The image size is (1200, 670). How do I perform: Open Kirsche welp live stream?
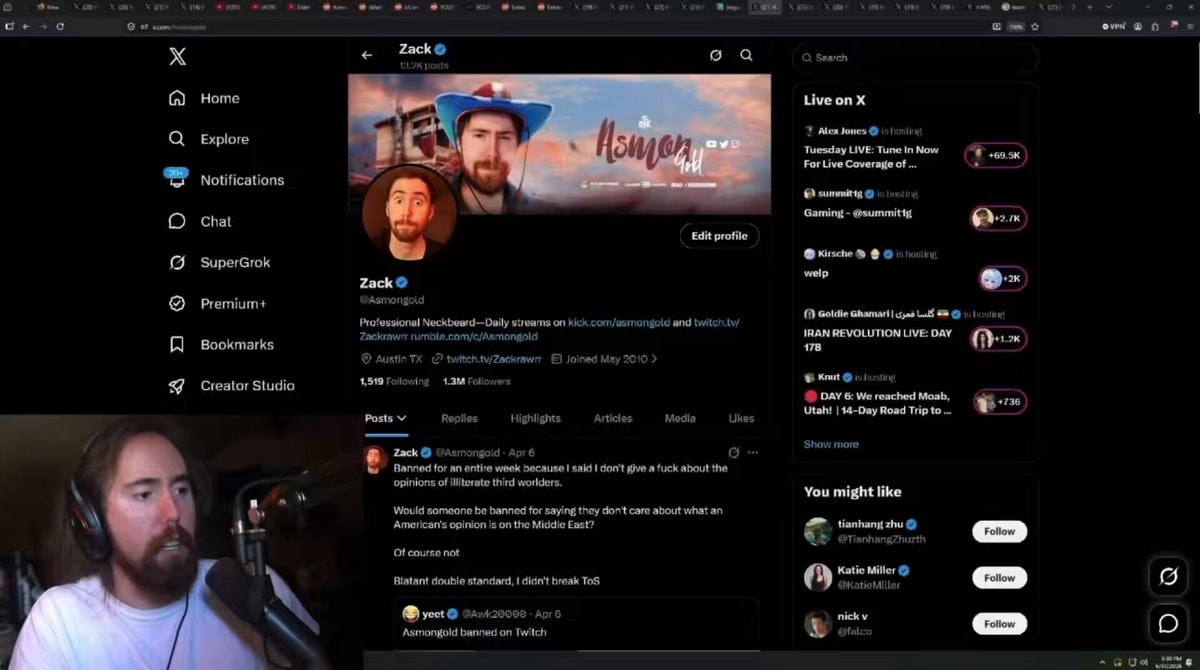[816, 273]
